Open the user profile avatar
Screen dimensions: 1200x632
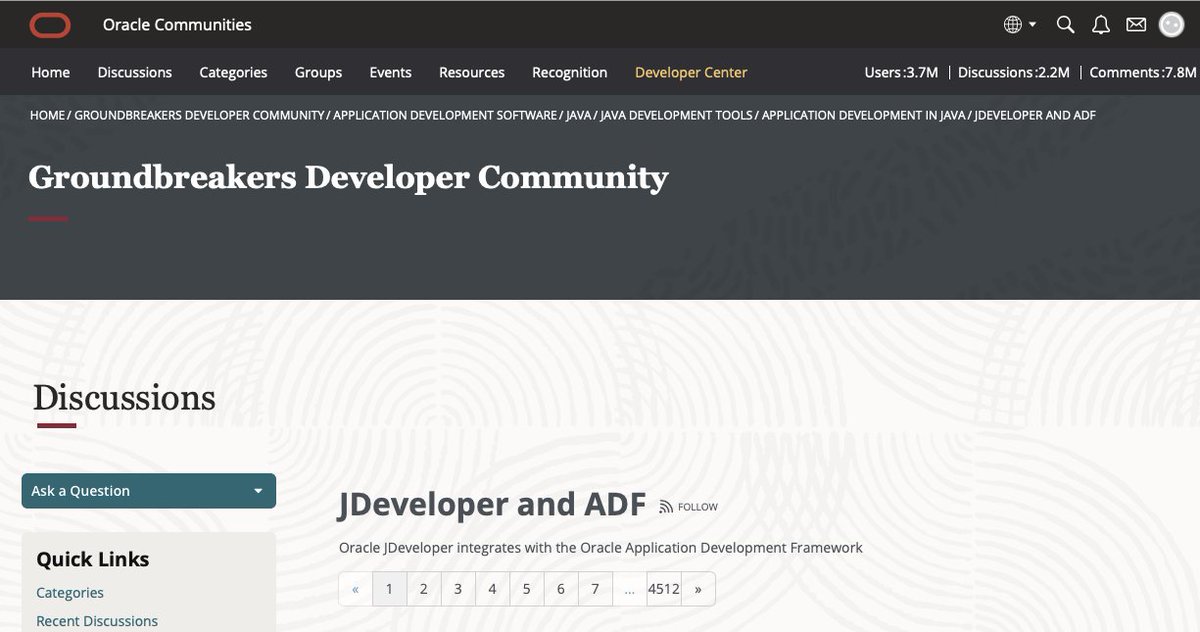[x=1171, y=24]
